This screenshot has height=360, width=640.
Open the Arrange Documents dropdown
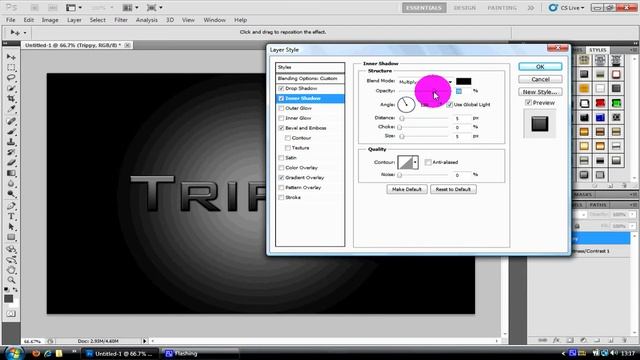pyautogui.click(x=131, y=8)
